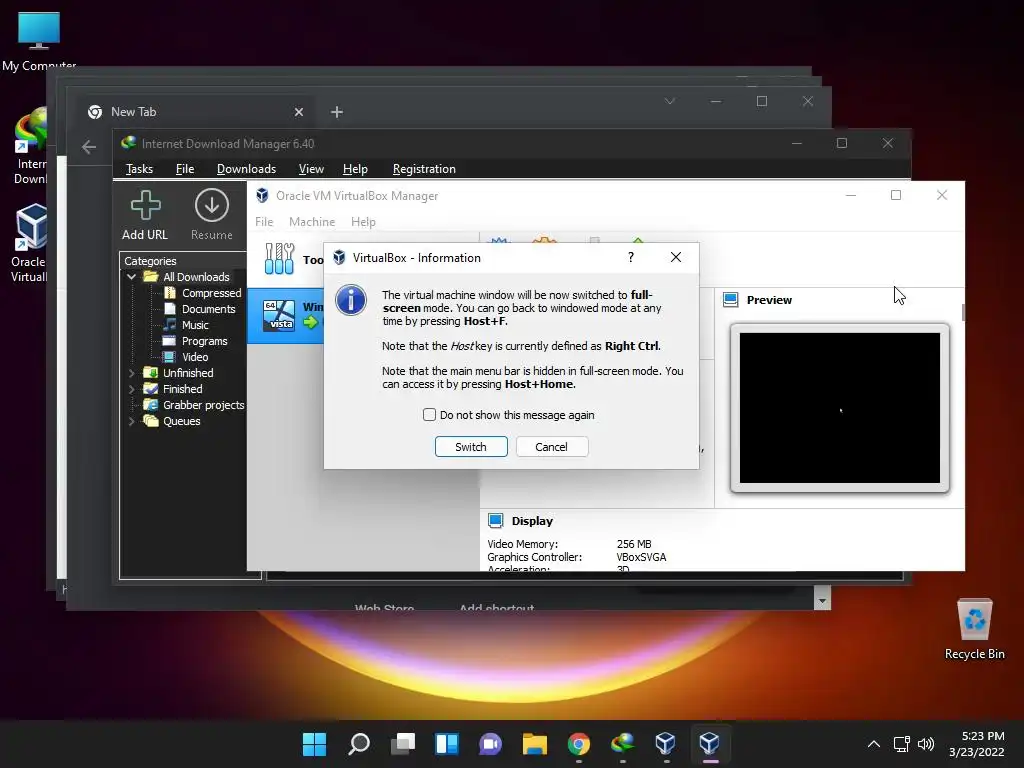Image resolution: width=1024 pixels, height=768 pixels.
Task: Open the Windows Start button
Action: point(314,743)
